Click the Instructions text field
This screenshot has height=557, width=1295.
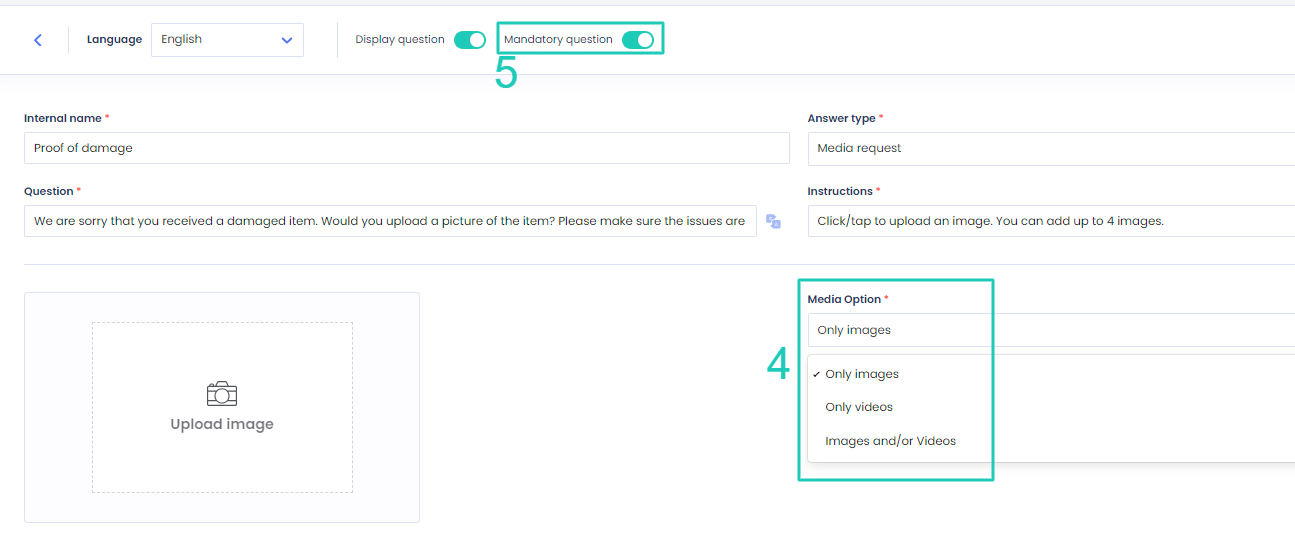click(1051, 221)
